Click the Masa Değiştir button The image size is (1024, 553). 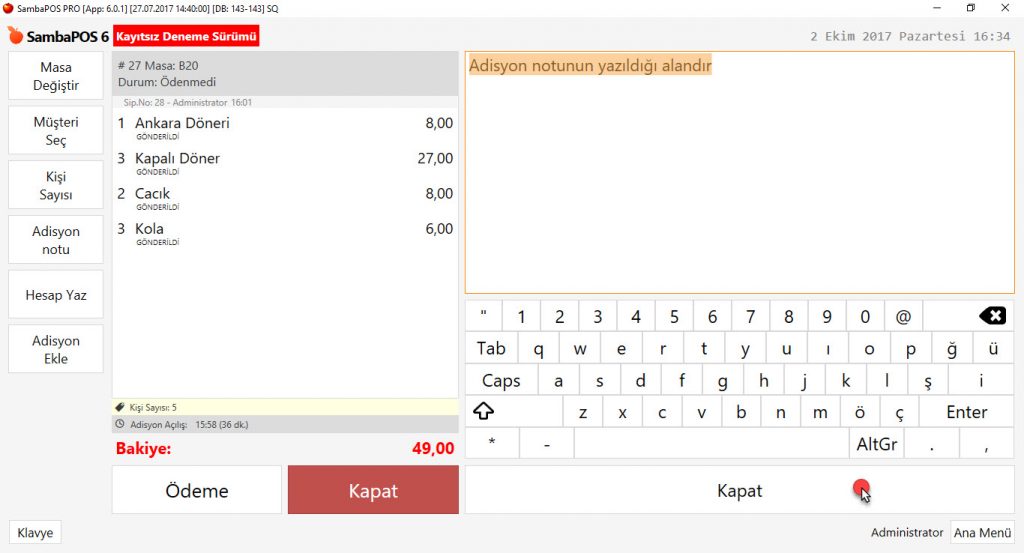click(x=56, y=77)
